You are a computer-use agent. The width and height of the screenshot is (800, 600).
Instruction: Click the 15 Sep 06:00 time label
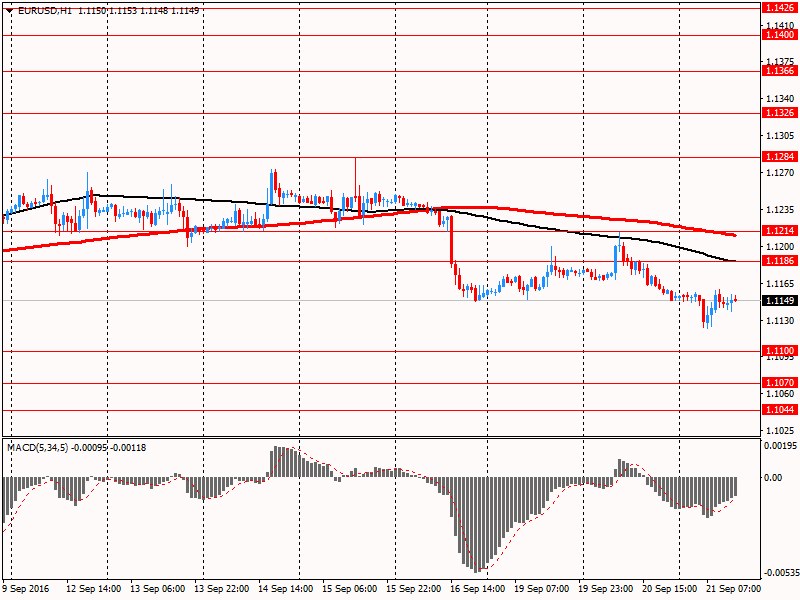(x=350, y=589)
